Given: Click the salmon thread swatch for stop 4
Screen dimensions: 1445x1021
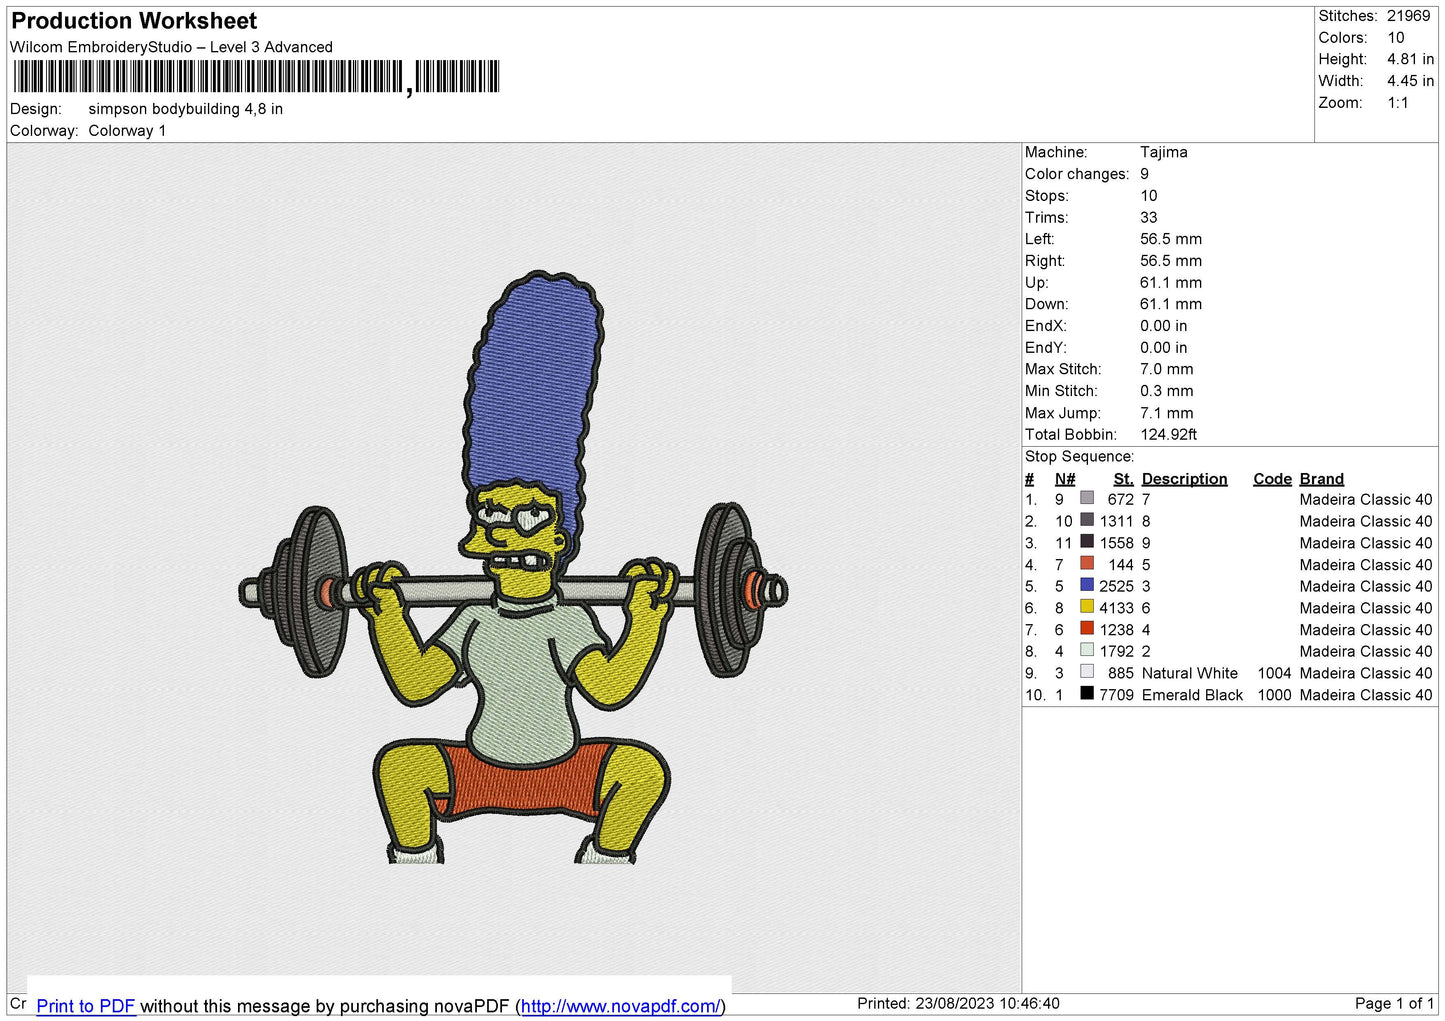Looking at the screenshot, I should 1087,563.
